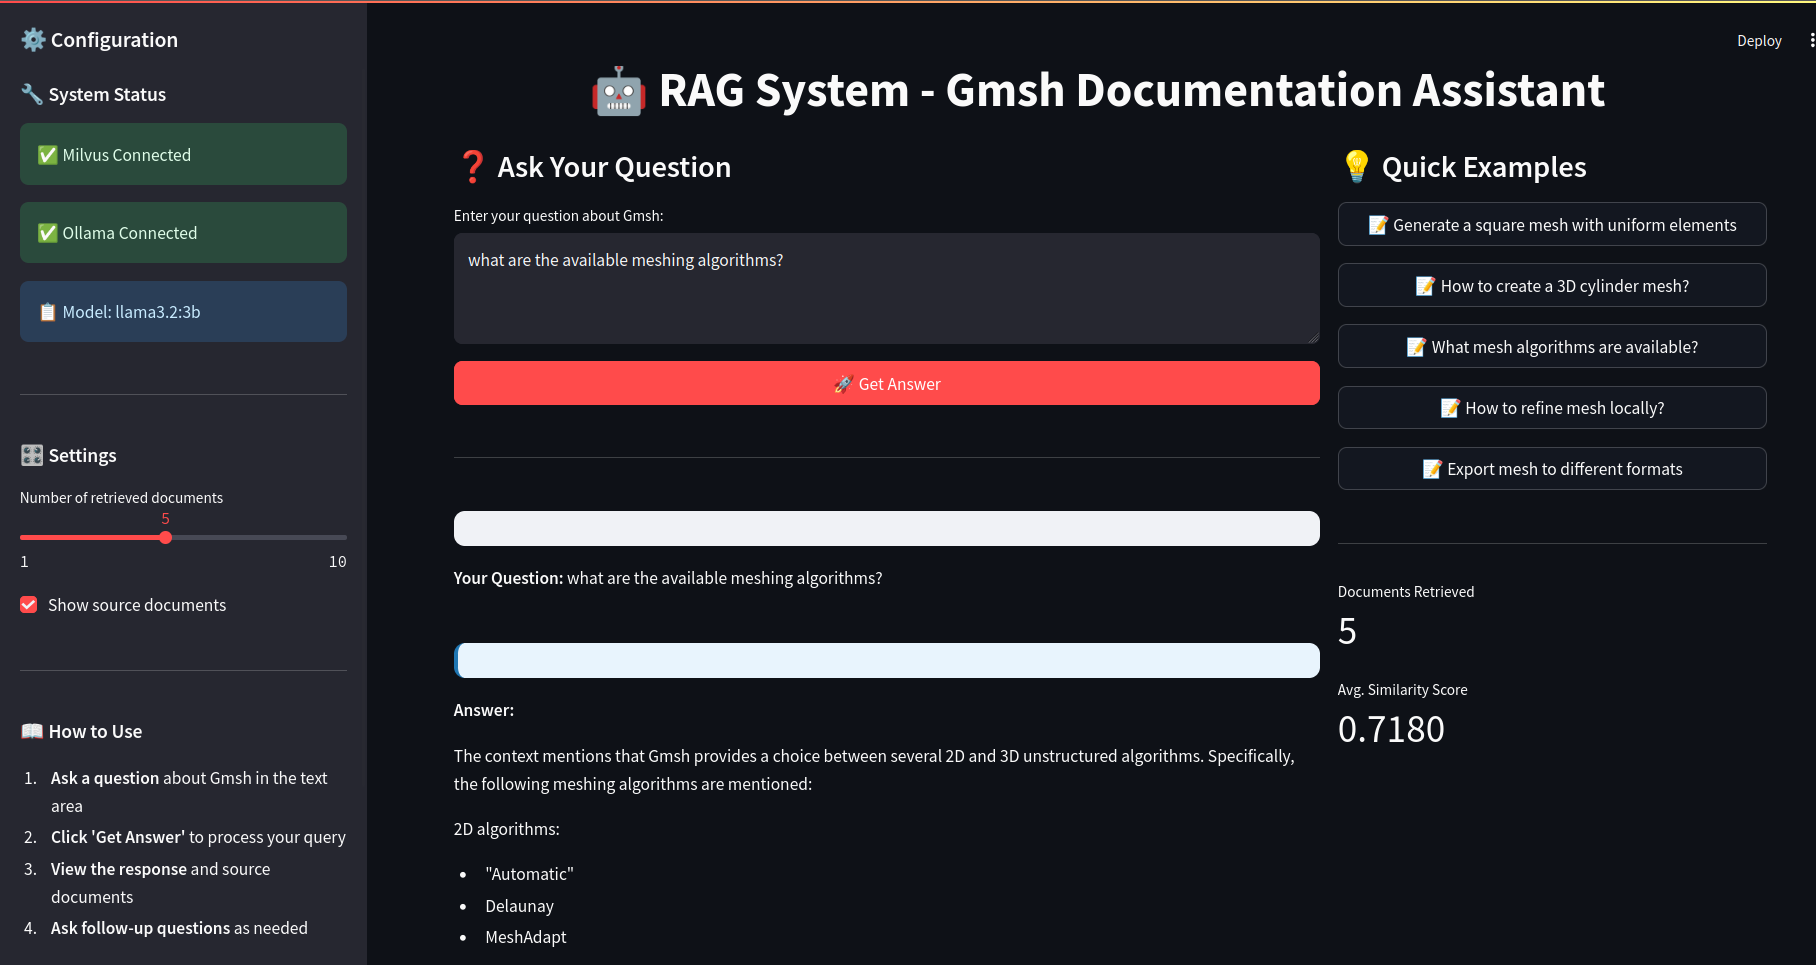1816x965 pixels.
Task: Click the 'Answer:' label
Action: 484,710
